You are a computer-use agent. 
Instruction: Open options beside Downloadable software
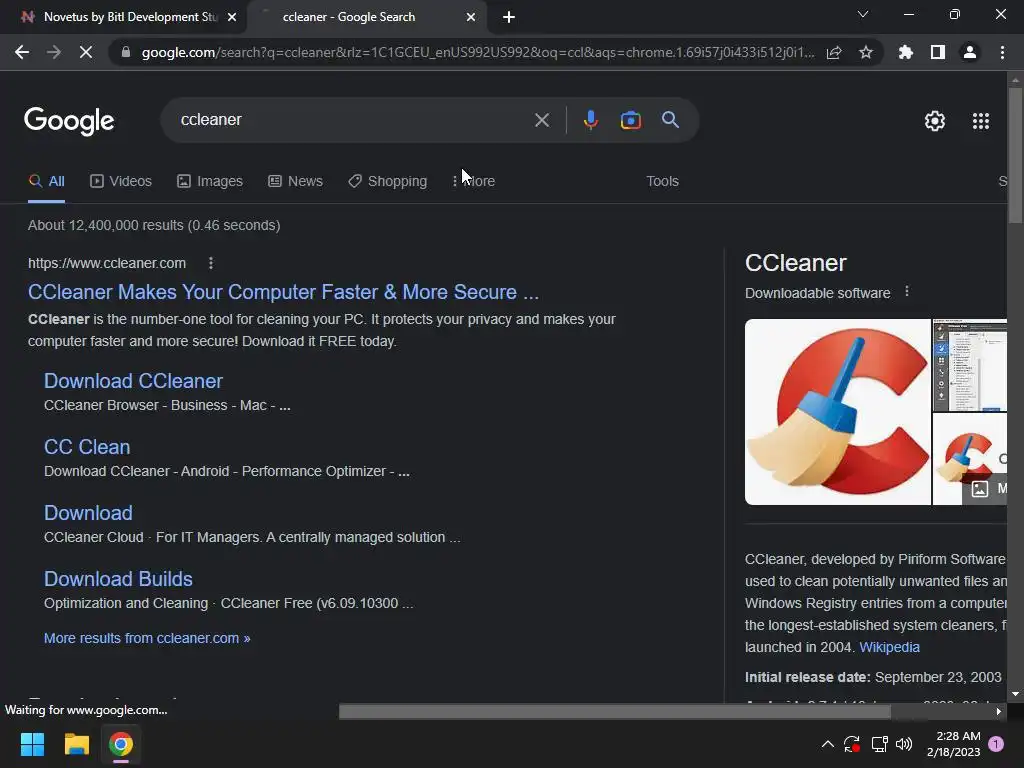tap(906, 292)
